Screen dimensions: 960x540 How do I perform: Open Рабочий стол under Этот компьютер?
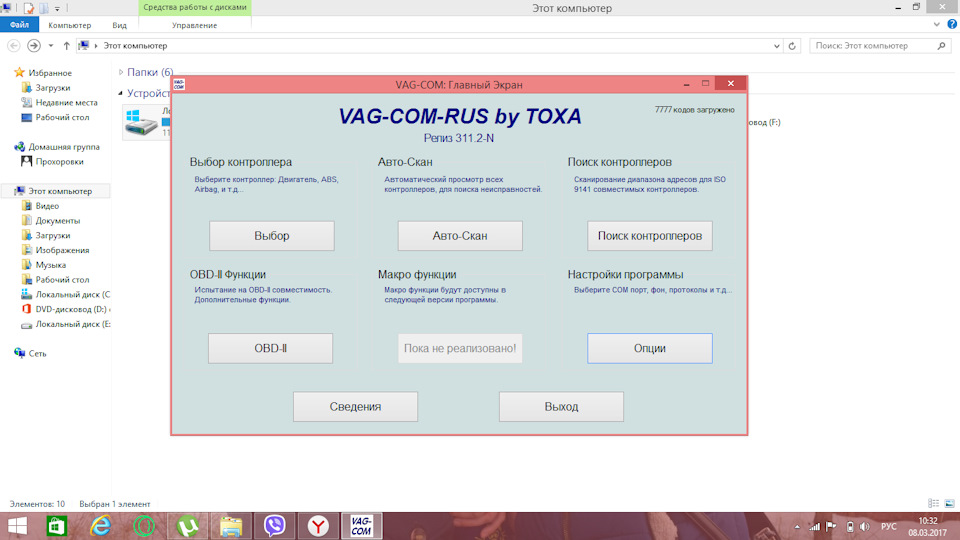(62, 279)
